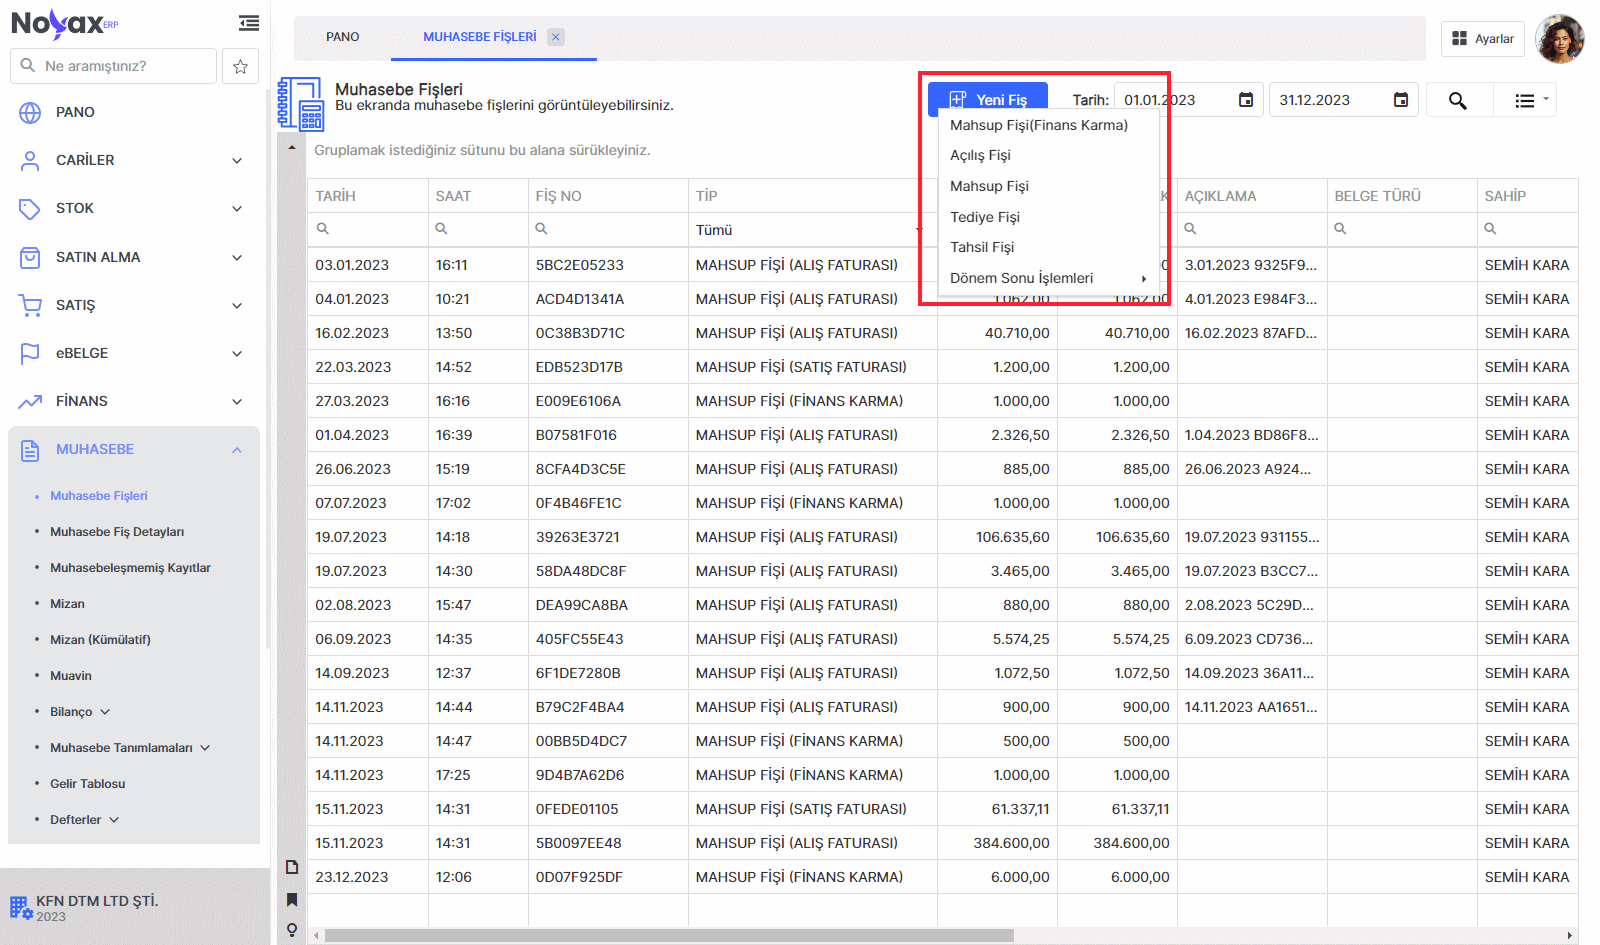Click the lightbulb icon at the bottom left
This screenshot has height=945, width=1600.
click(292, 930)
